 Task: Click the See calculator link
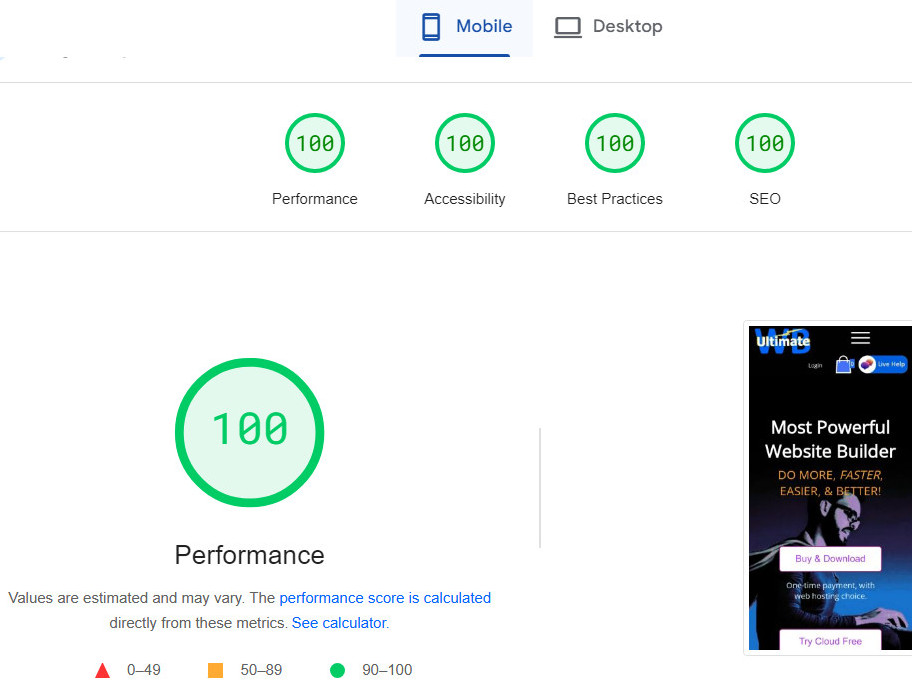pyautogui.click(x=339, y=622)
